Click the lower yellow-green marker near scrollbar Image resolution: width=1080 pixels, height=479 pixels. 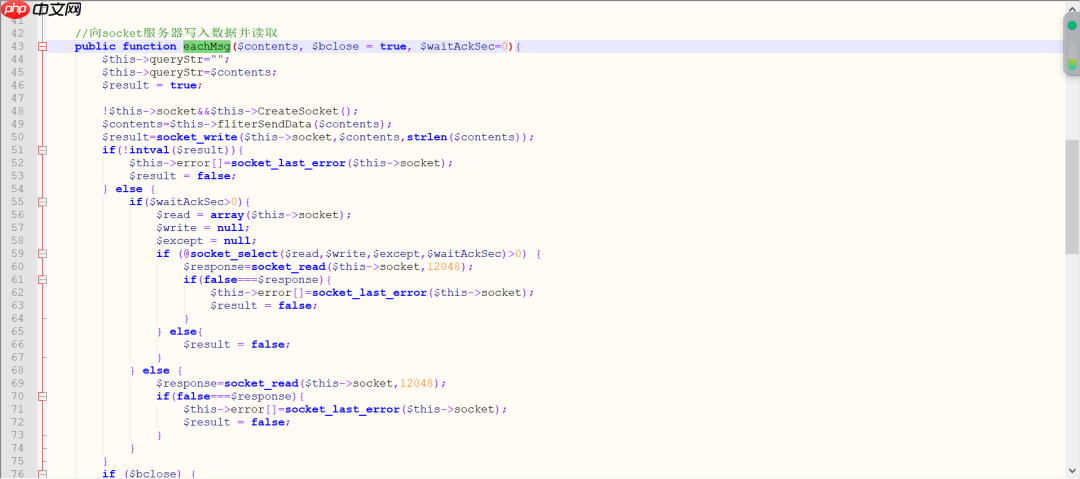click(1072, 64)
